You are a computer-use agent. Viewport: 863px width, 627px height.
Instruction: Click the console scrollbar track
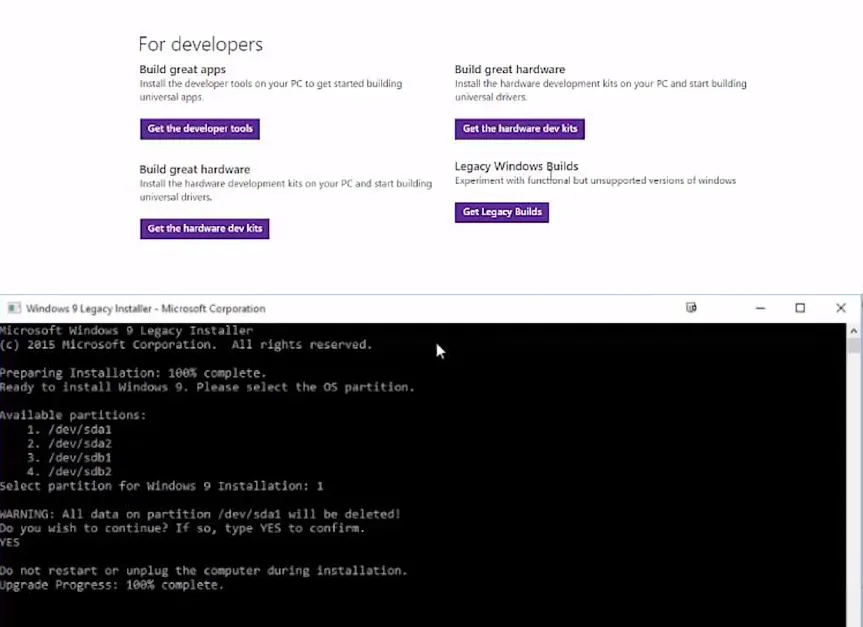855,470
